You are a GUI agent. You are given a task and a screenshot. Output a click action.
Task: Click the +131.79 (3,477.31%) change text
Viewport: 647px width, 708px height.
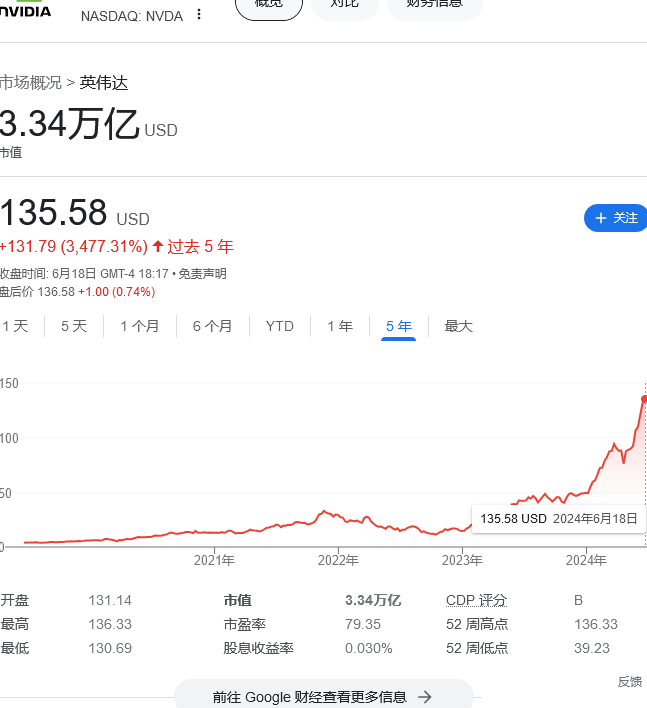point(74,247)
